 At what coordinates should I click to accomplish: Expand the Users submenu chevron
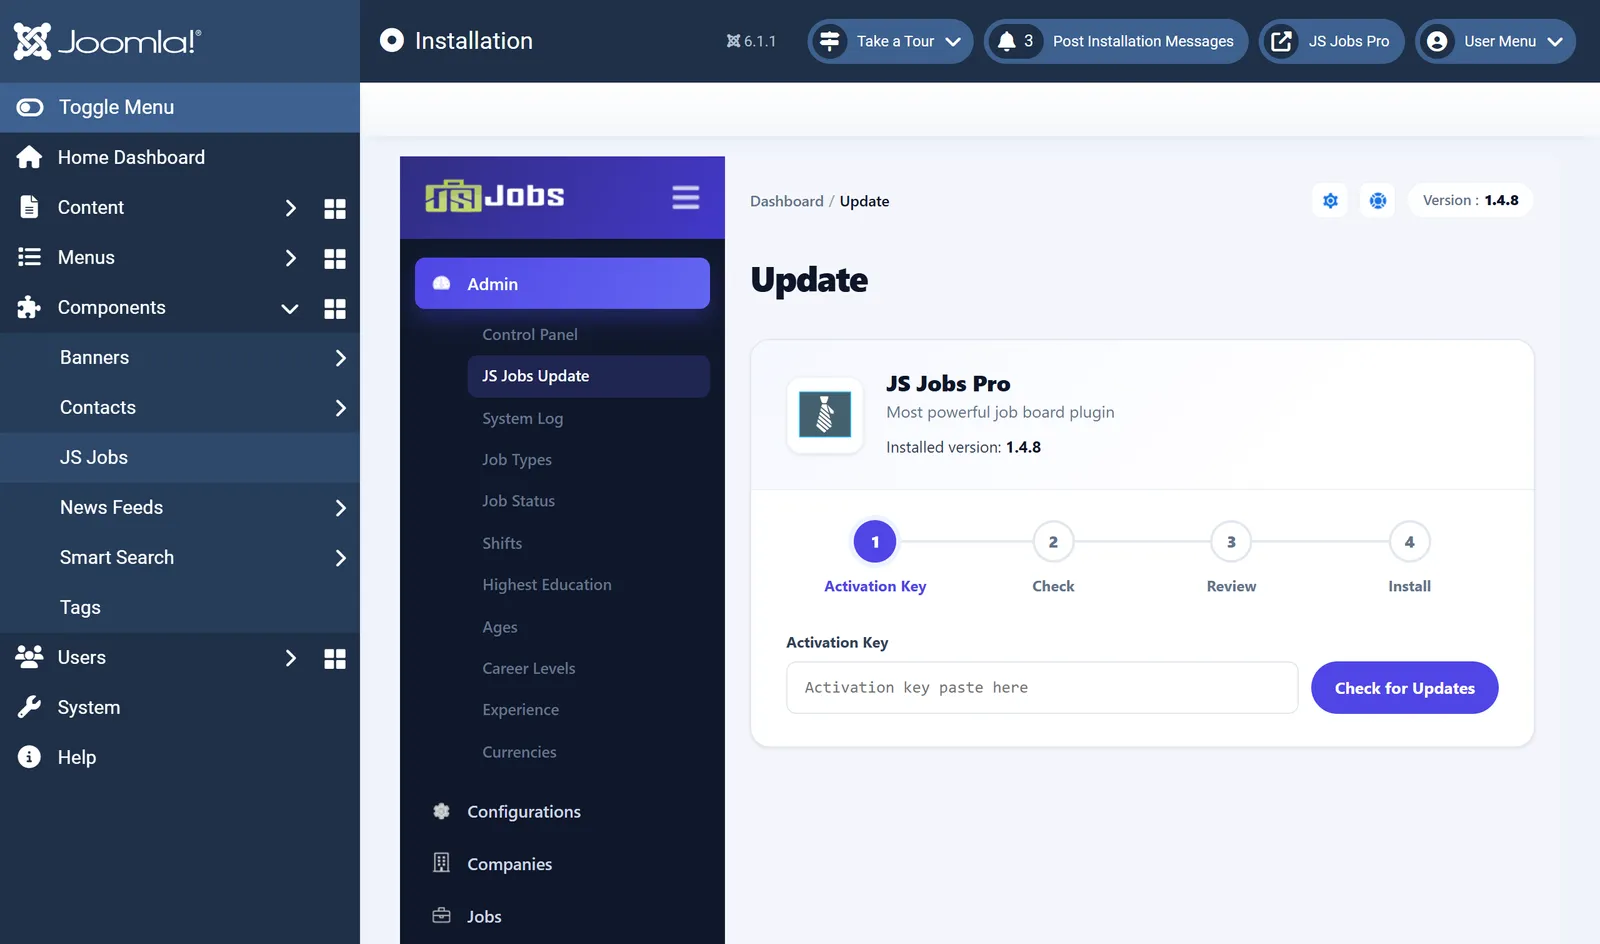click(290, 658)
